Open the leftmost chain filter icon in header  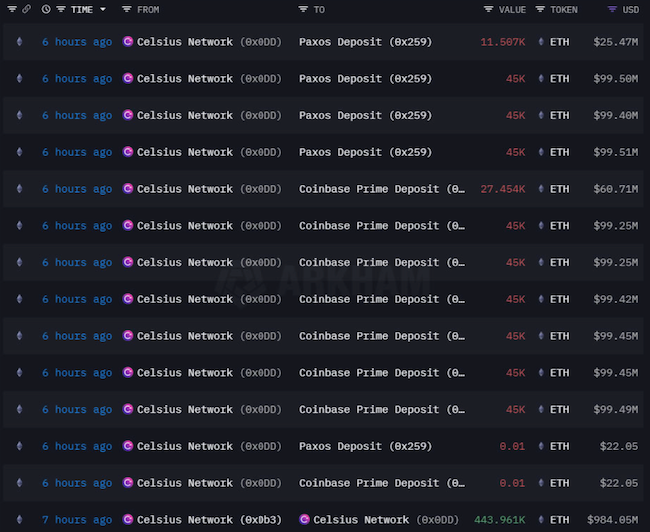click(12, 9)
